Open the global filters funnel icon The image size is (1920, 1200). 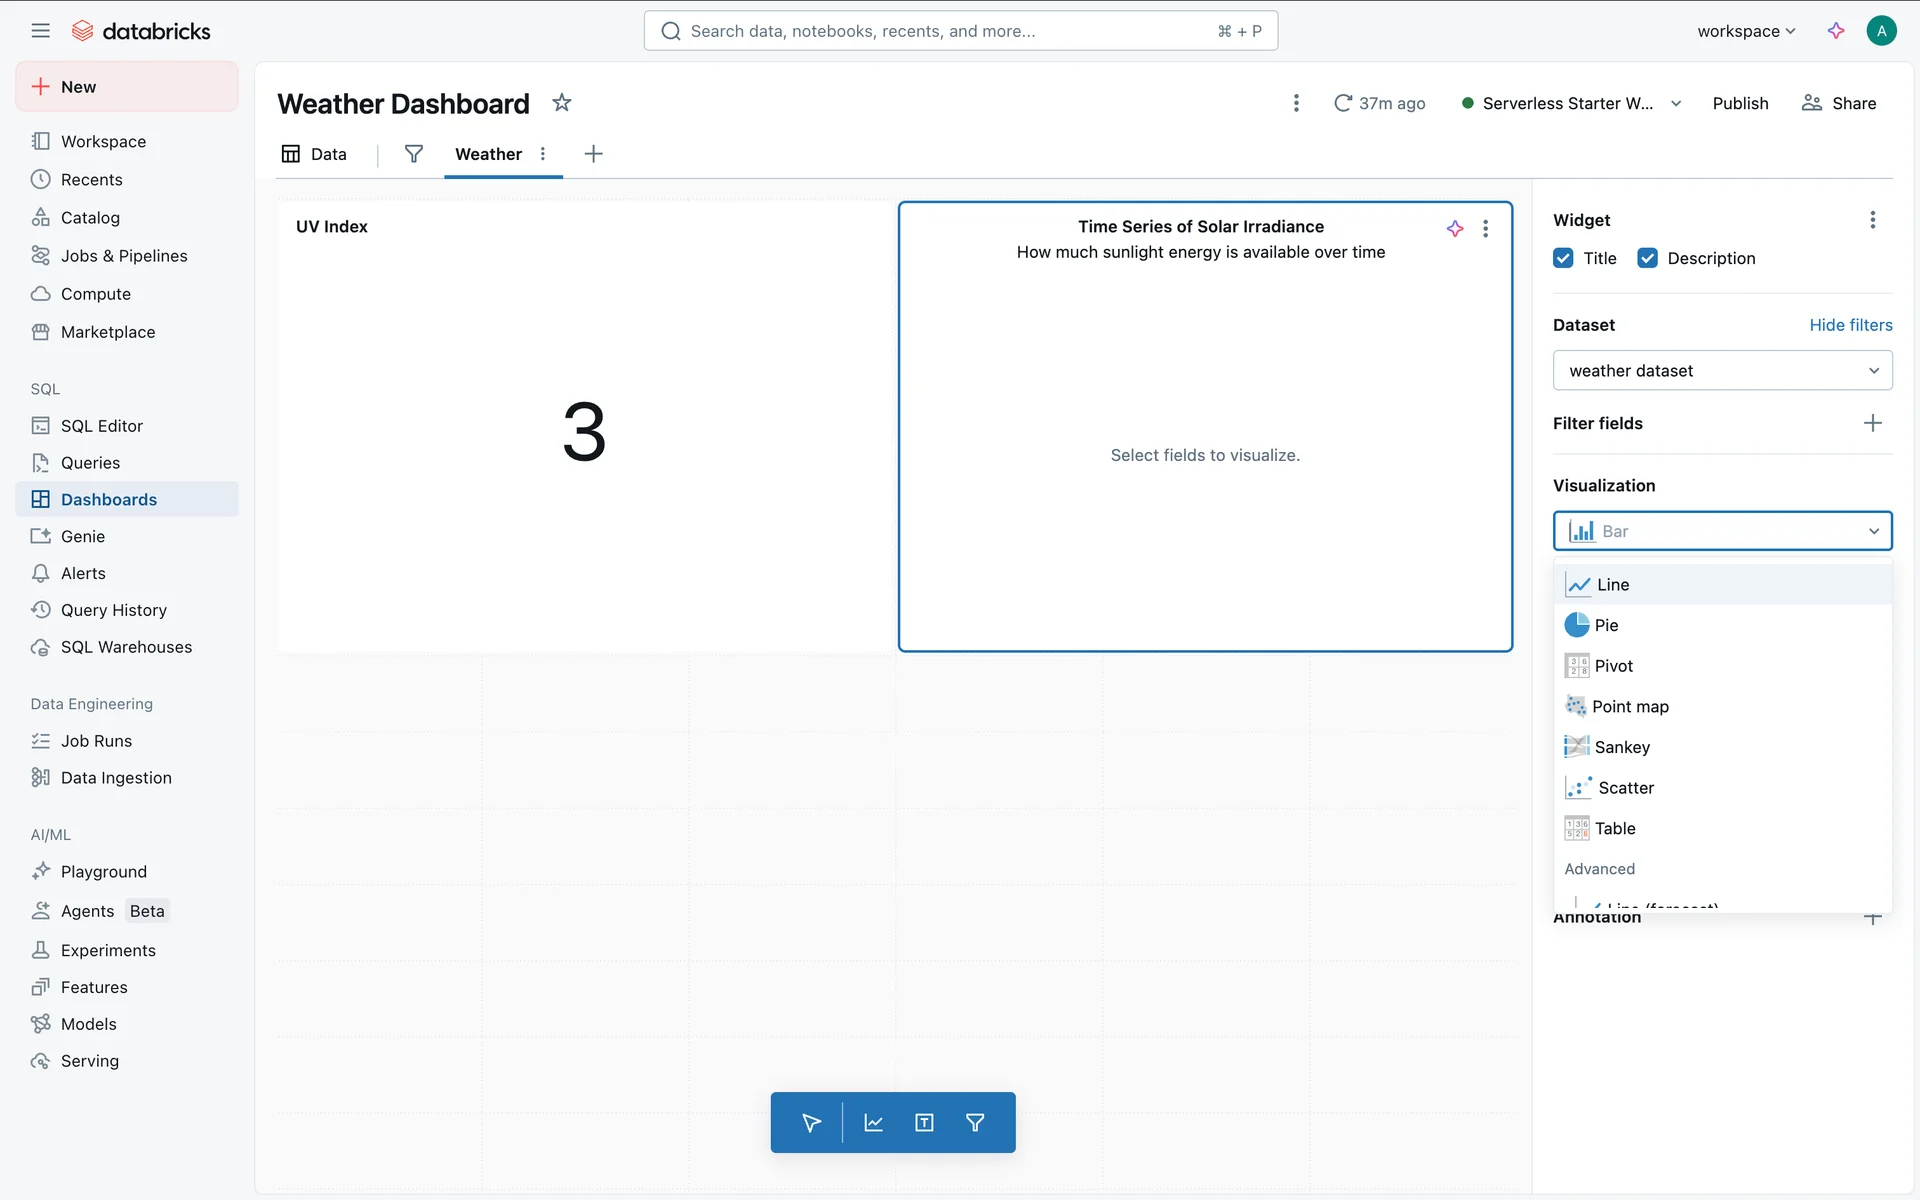point(413,154)
